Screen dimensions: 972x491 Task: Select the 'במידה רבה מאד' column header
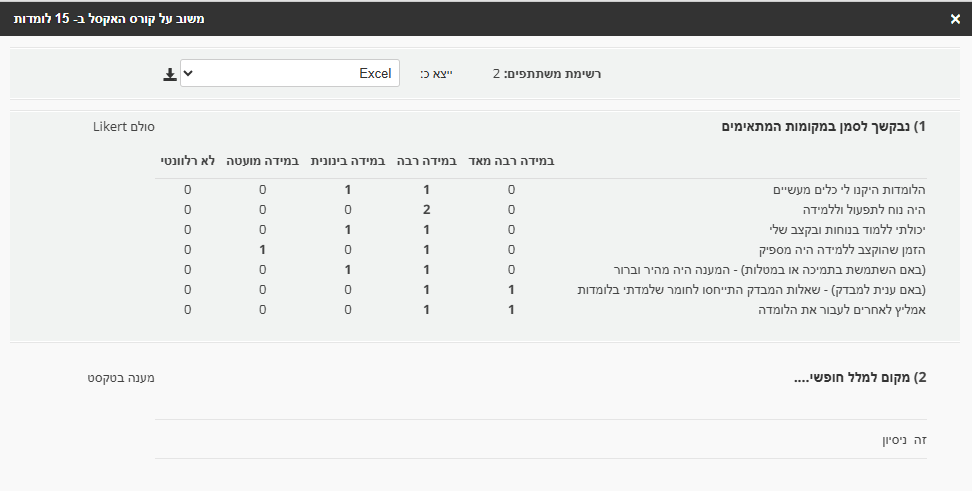coord(511,160)
